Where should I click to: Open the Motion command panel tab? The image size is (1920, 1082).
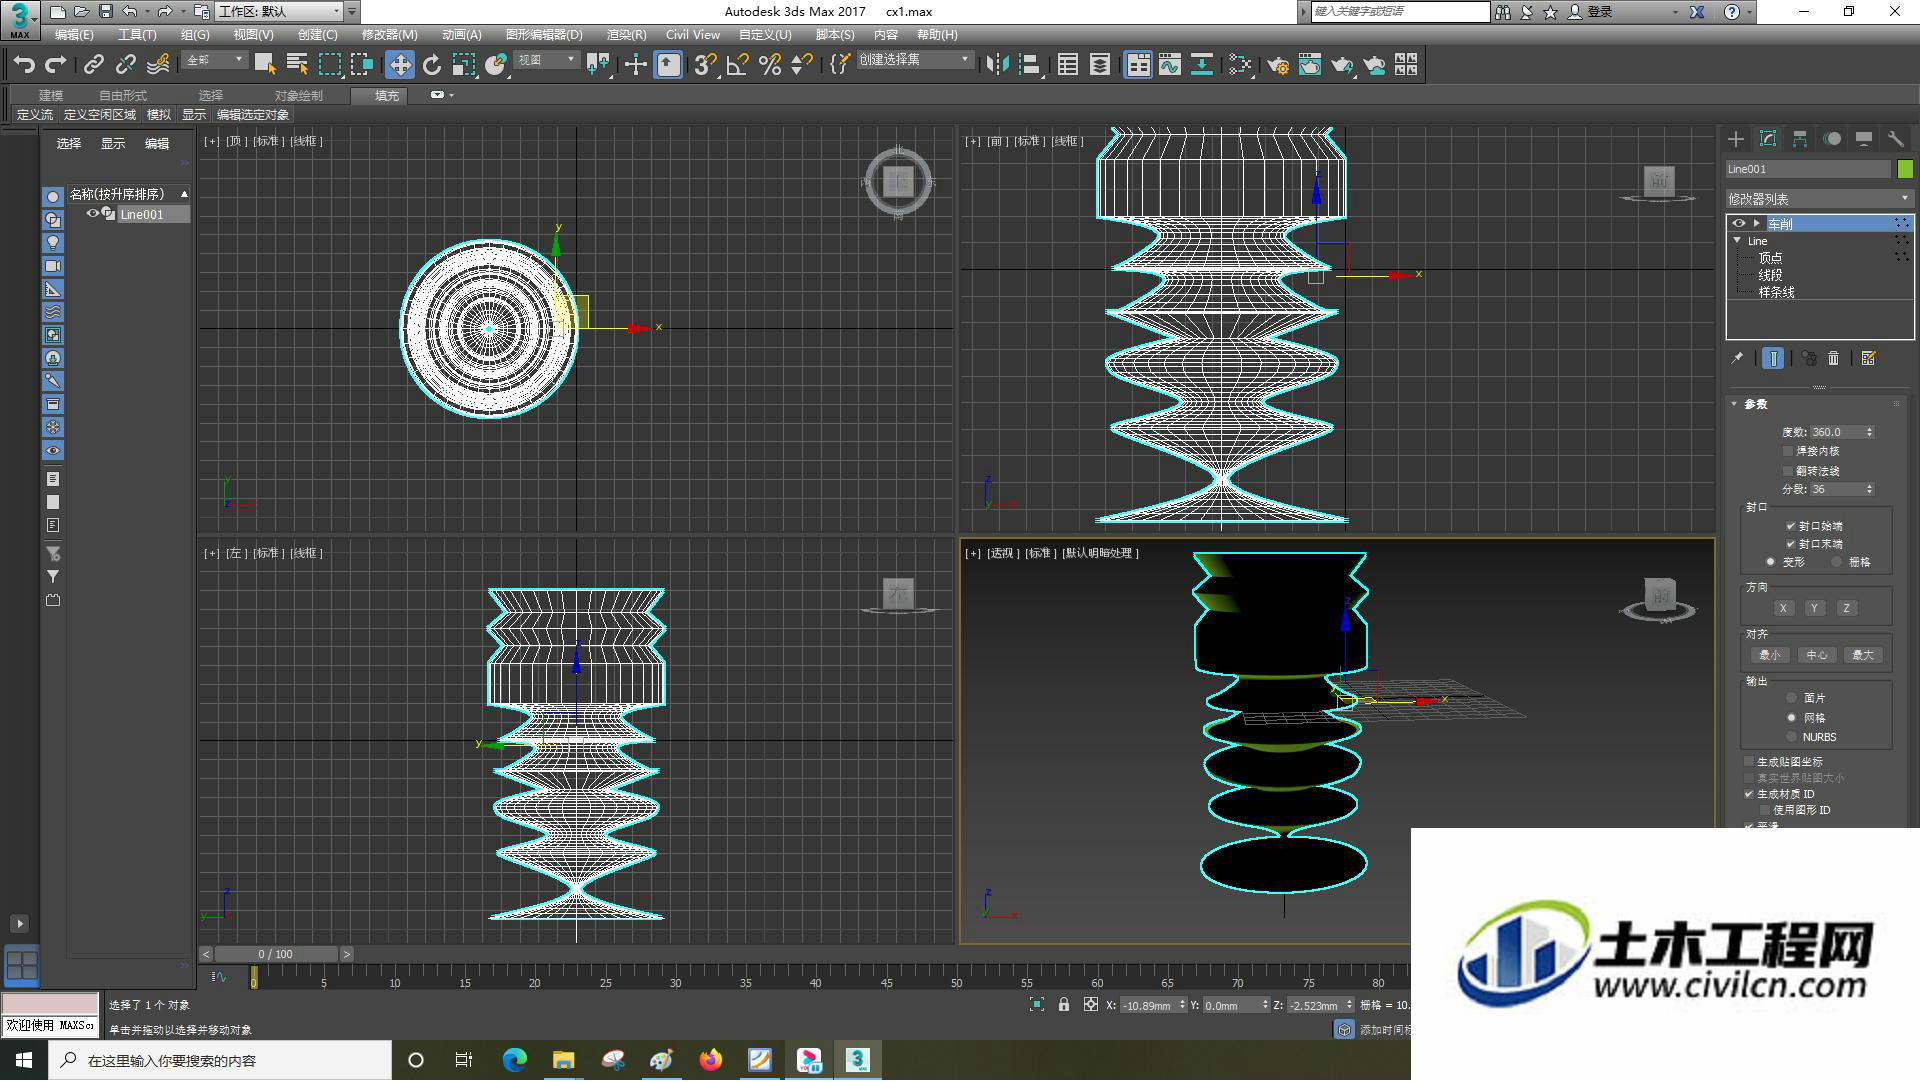click(x=1832, y=139)
